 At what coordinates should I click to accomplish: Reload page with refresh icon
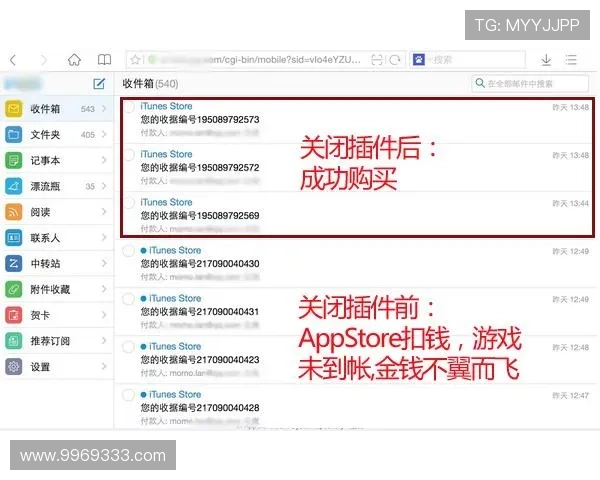pos(395,60)
